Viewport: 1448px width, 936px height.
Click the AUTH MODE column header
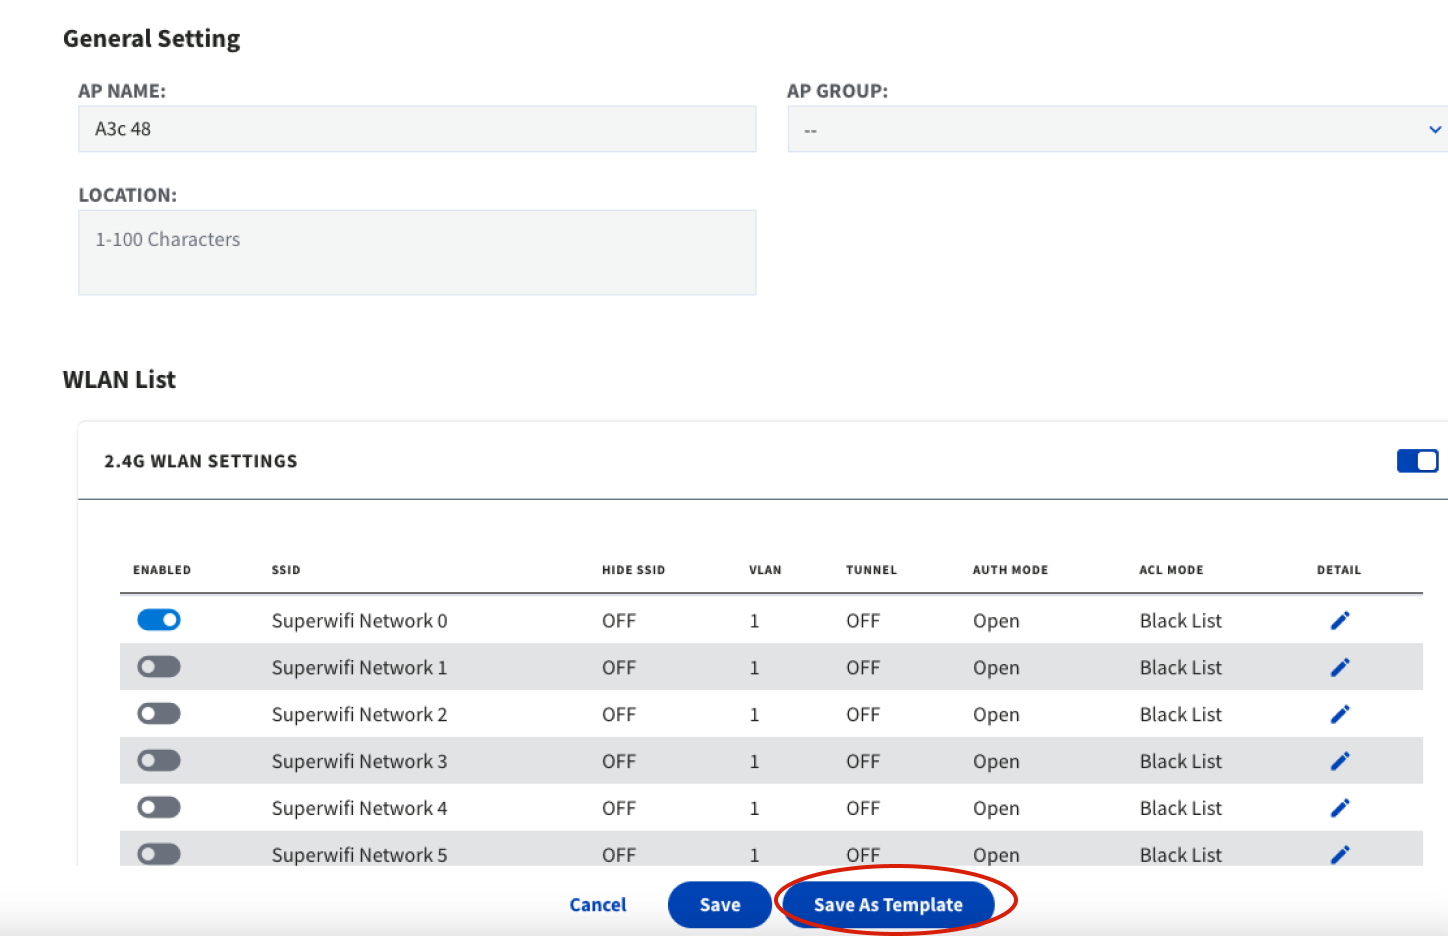(x=1010, y=570)
